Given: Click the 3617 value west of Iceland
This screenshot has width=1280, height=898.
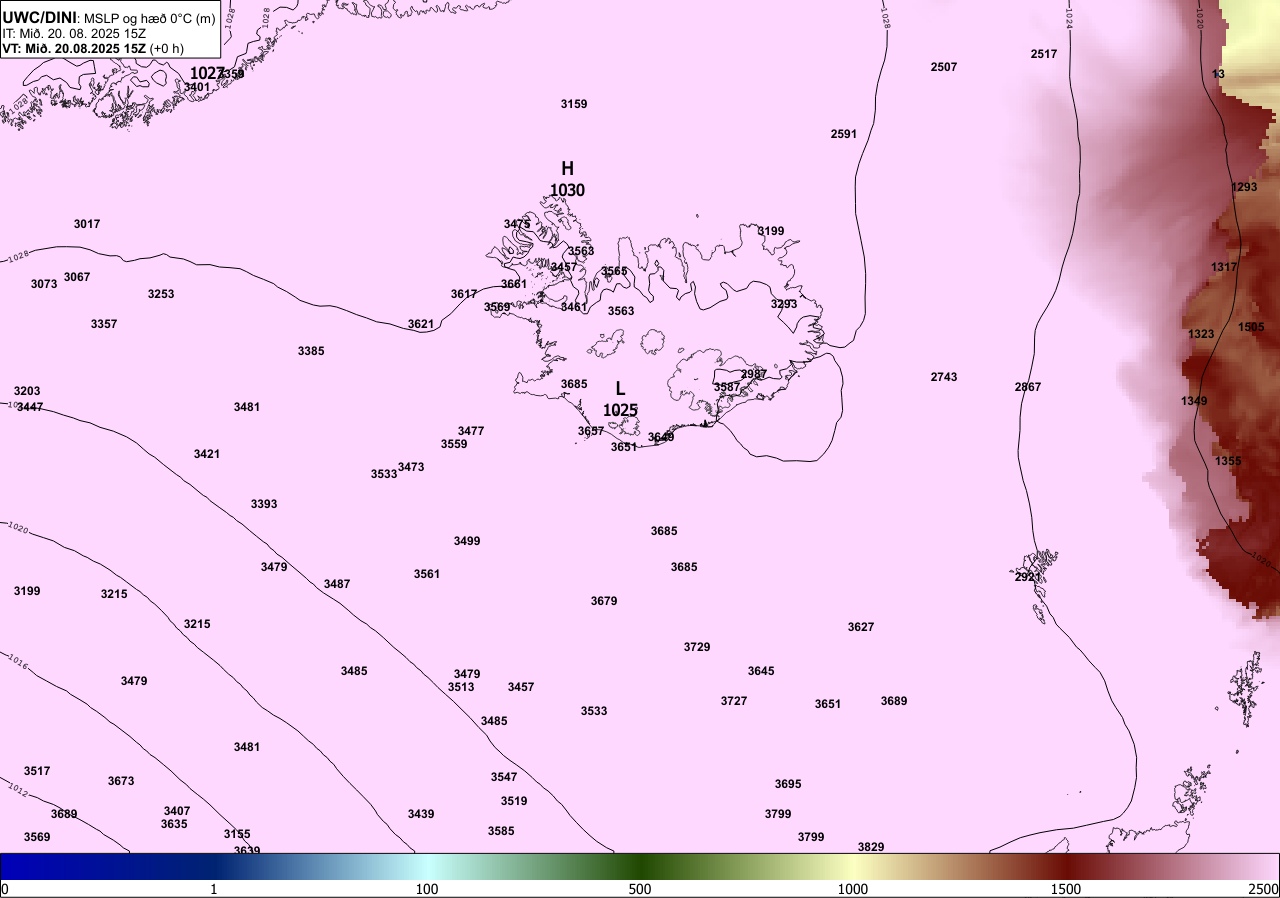Looking at the screenshot, I should point(464,294).
